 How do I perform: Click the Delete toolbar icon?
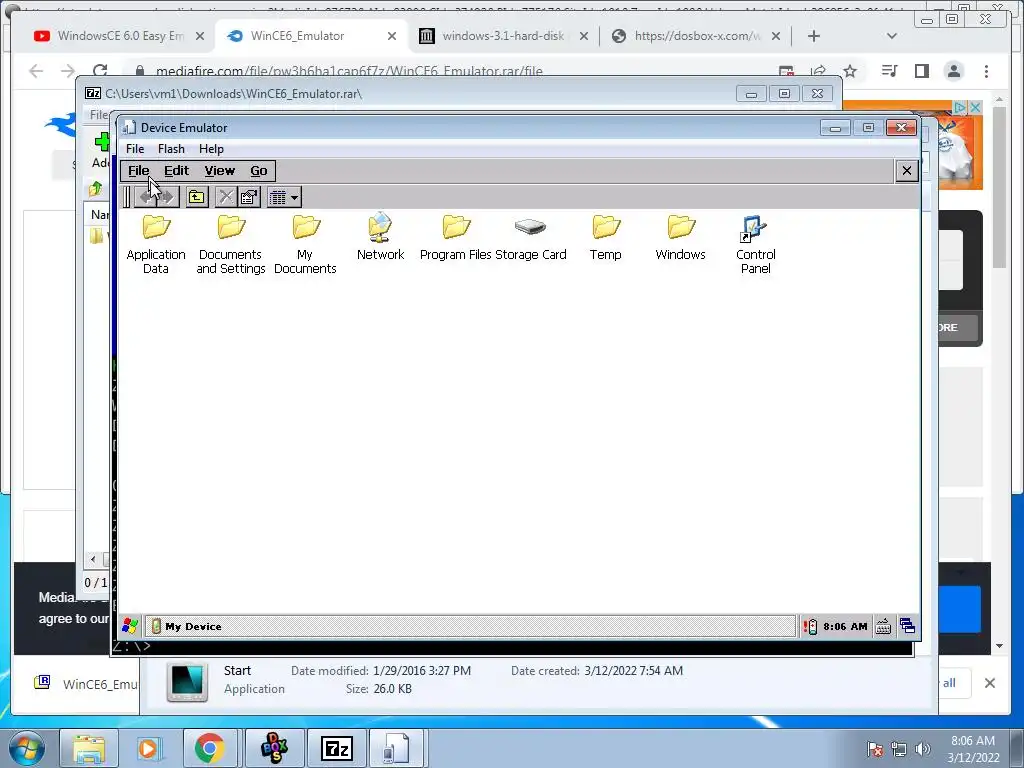225,197
